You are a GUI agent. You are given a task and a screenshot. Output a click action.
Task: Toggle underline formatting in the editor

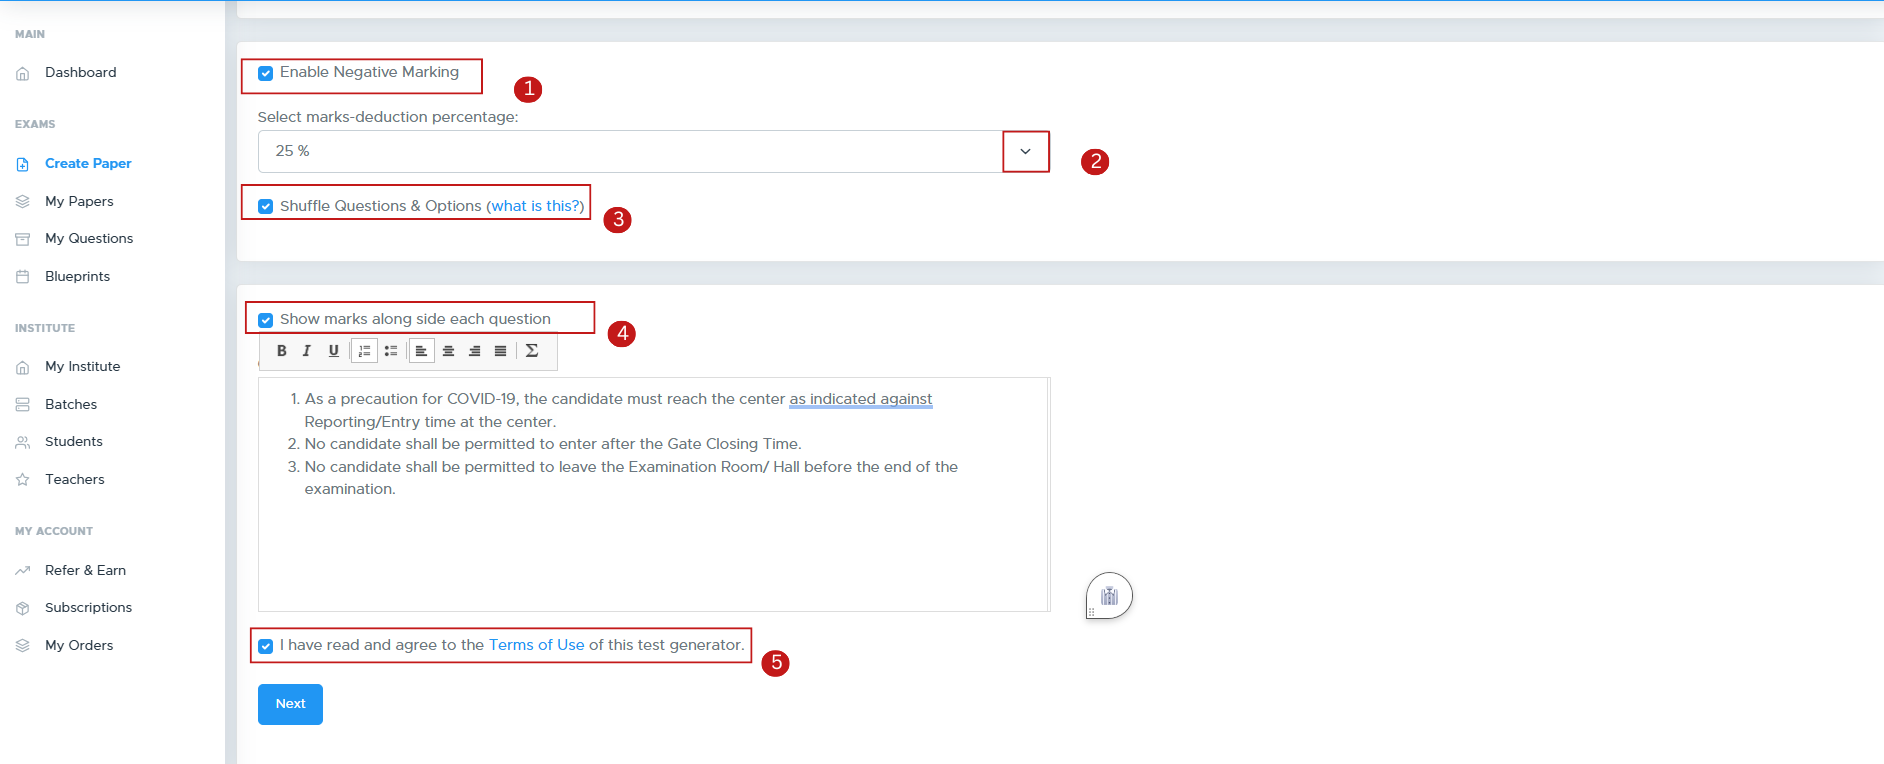pyautogui.click(x=334, y=351)
